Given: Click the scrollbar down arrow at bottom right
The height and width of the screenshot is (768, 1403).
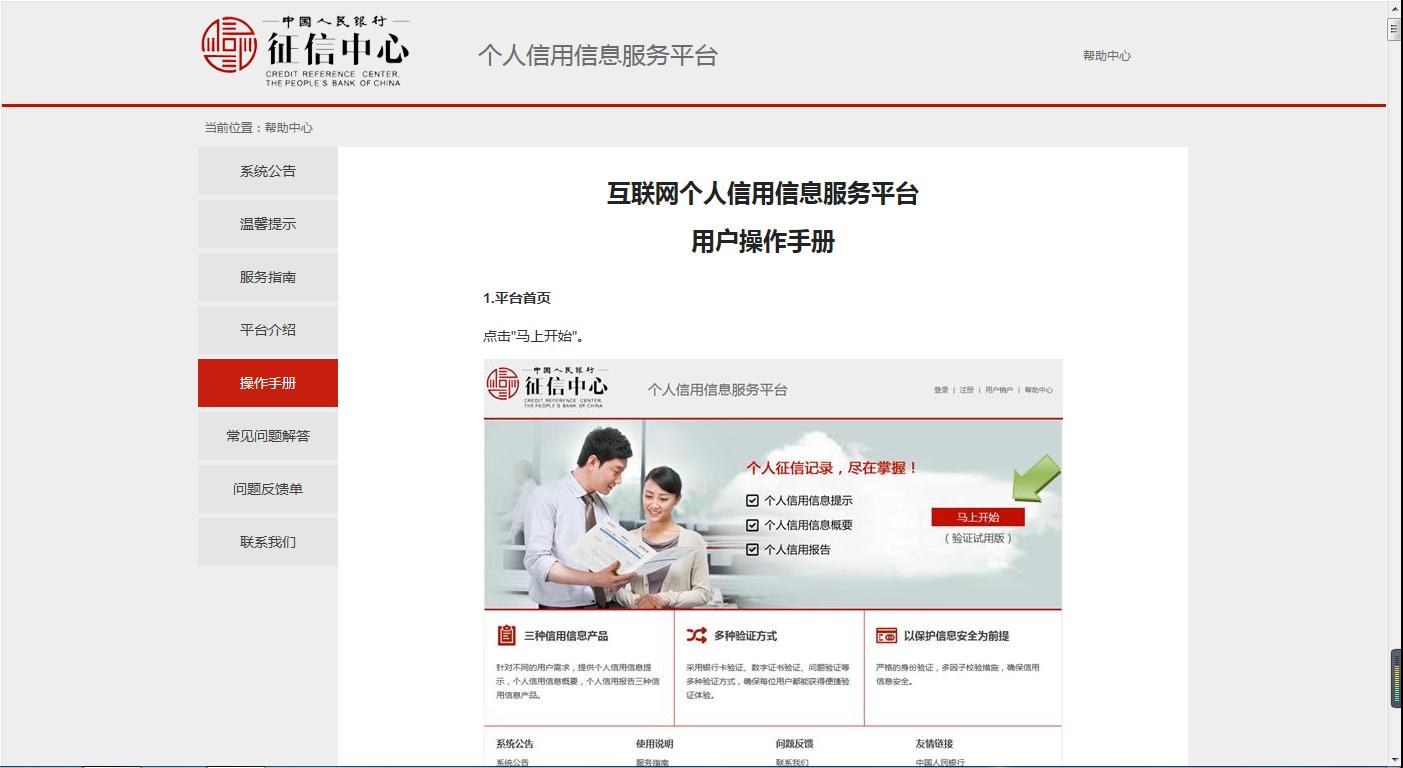Looking at the screenshot, I should 1394,760.
